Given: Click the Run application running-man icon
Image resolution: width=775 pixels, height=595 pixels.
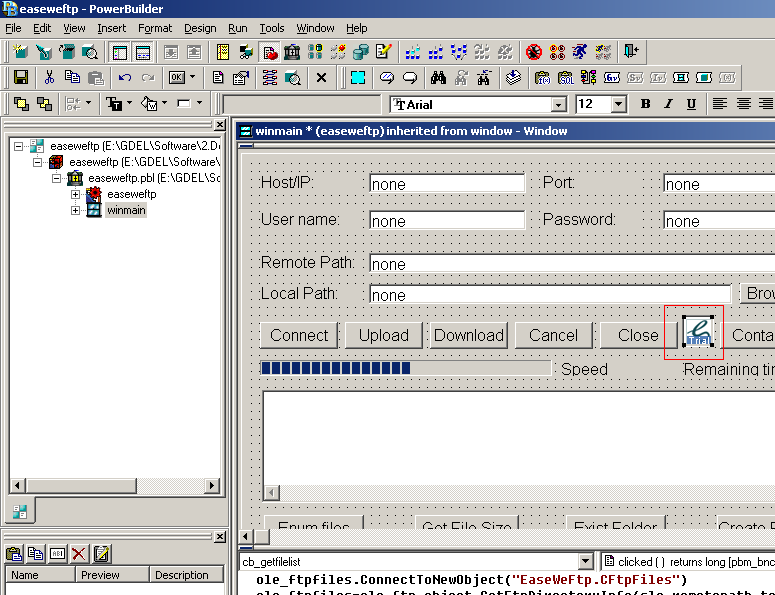Looking at the screenshot, I should pos(580,52).
